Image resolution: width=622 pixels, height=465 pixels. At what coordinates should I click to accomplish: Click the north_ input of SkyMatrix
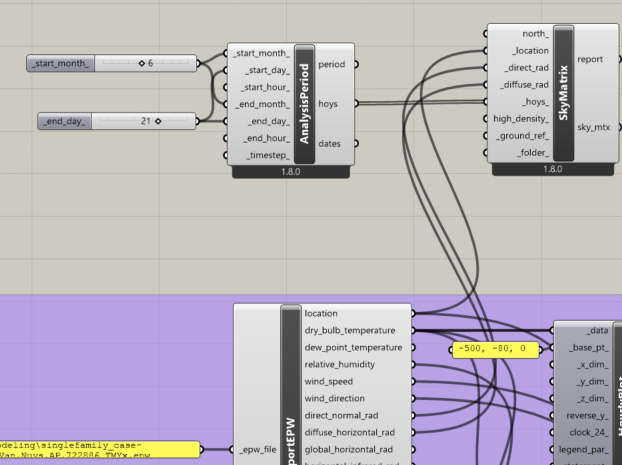pyautogui.click(x=536, y=34)
